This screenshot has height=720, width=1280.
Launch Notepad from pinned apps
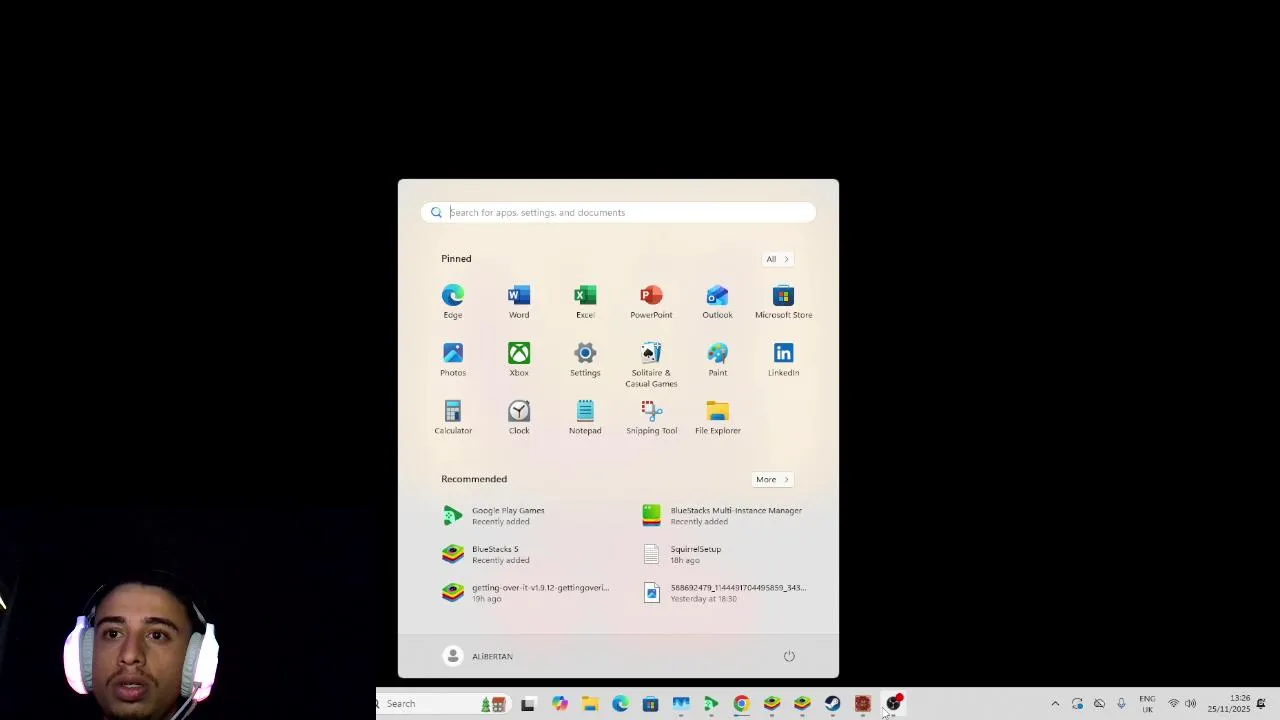(x=585, y=418)
